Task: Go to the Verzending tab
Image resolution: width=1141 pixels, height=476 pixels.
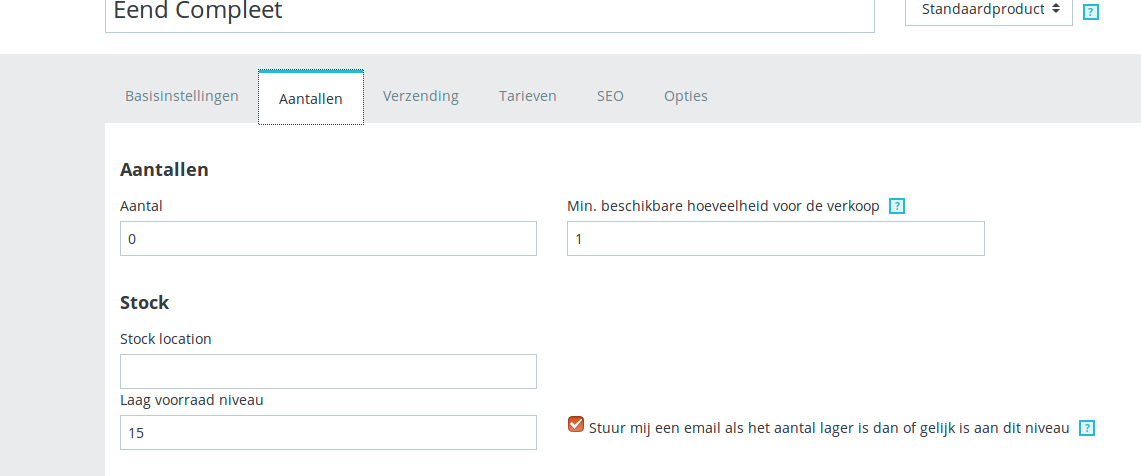Action: click(421, 96)
